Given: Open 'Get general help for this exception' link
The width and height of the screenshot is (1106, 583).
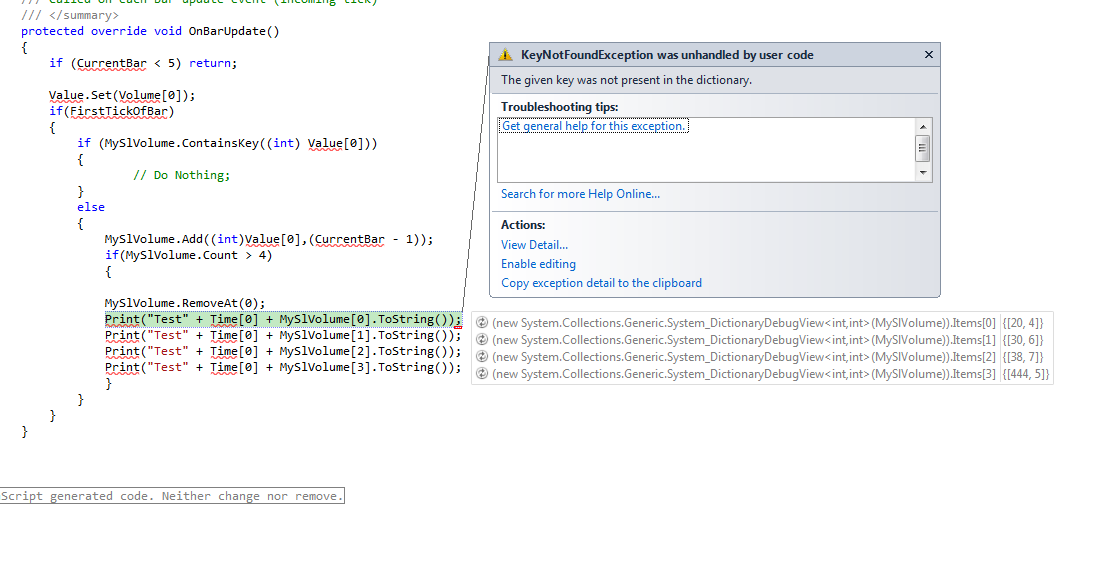Looking at the screenshot, I should 593,126.
